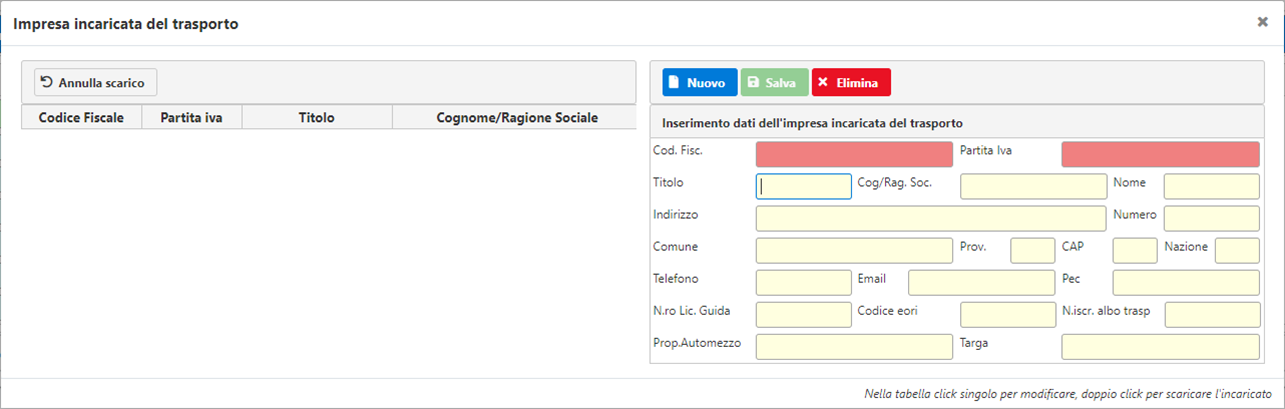Close the dialog with the X icon

coord(1263,22)
